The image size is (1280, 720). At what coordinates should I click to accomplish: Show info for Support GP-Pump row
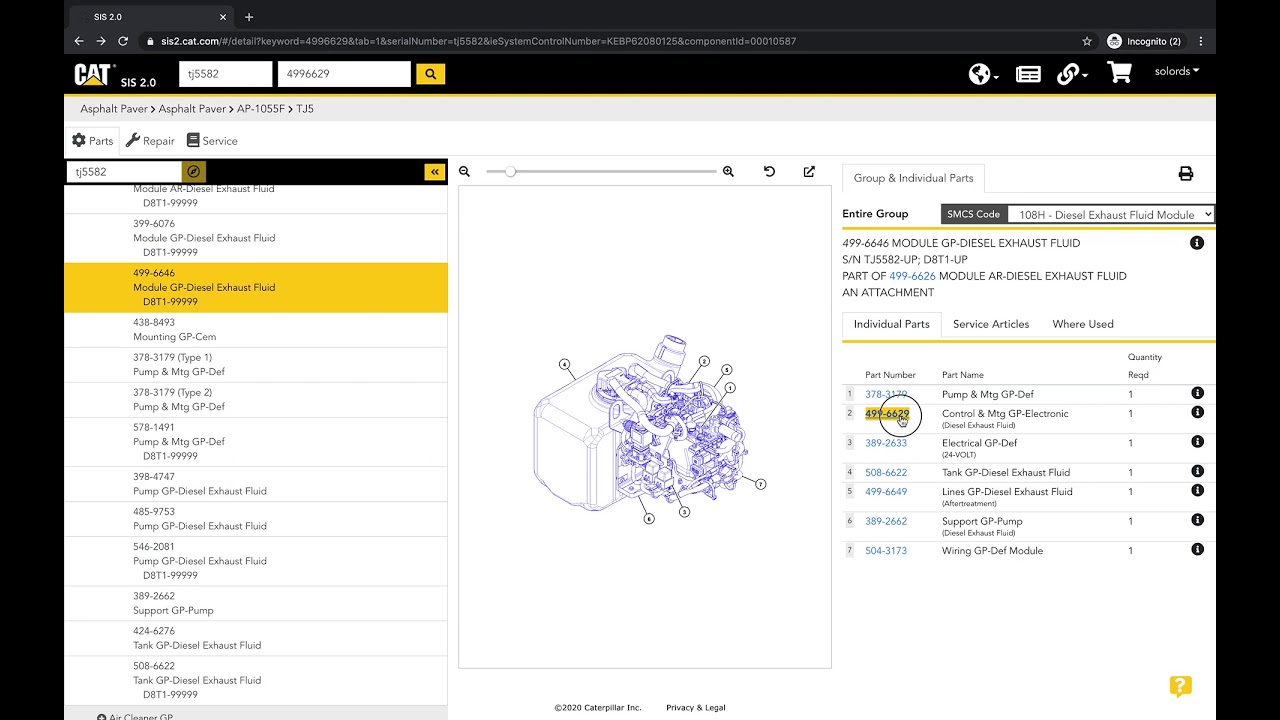pos(1197,520)
